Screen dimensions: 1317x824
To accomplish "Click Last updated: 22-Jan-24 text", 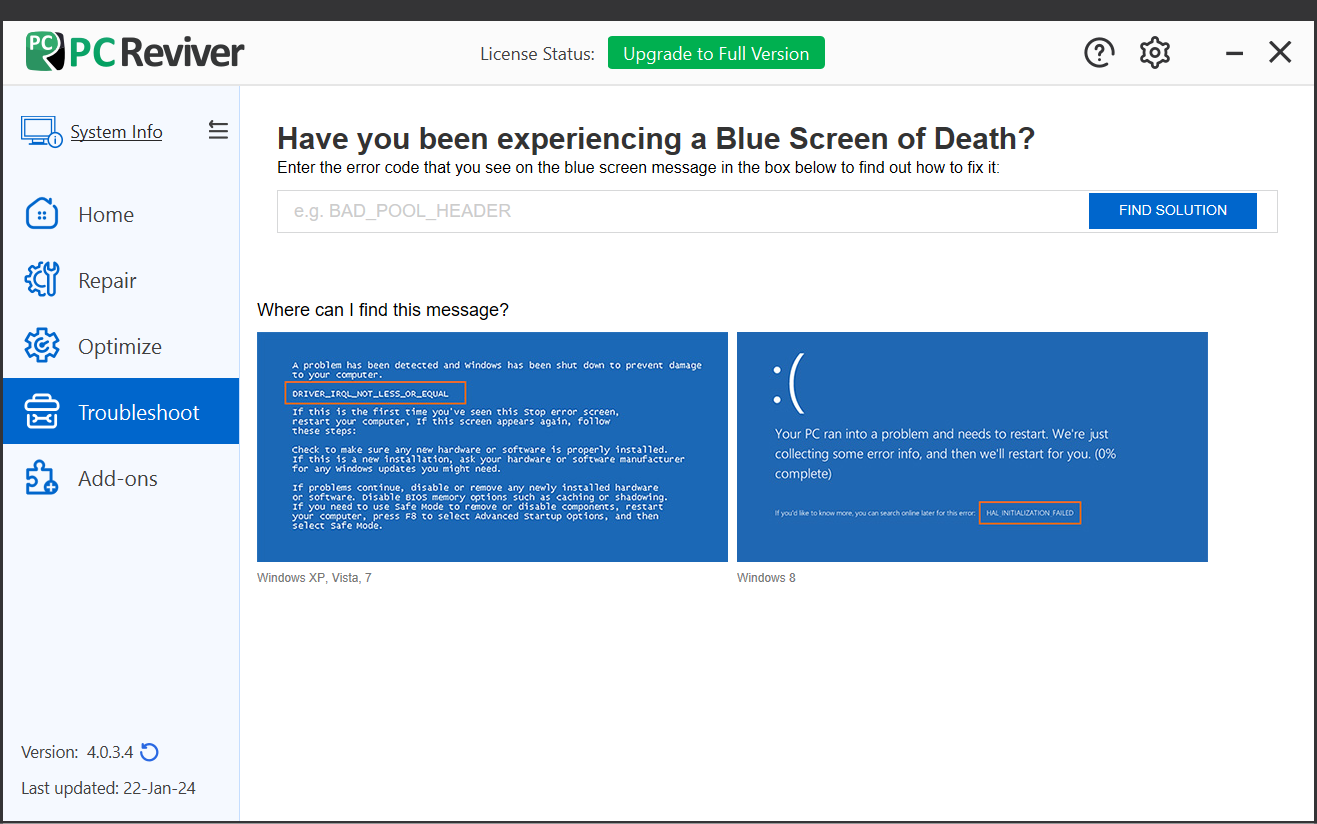I will point(108,788).
